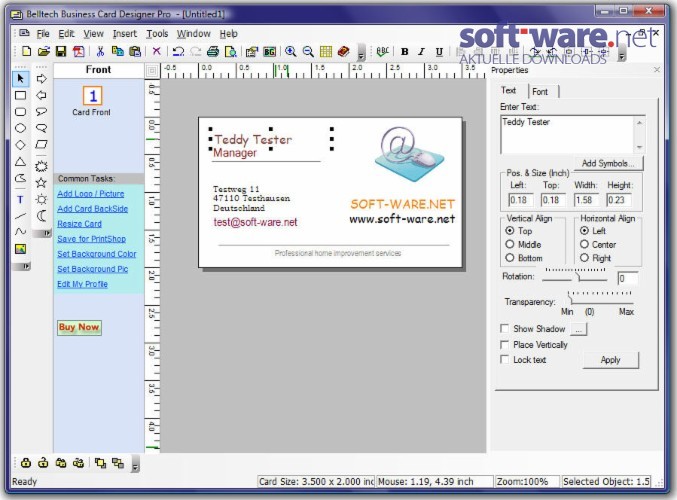The image size is (677, 500).
Task: Select the insert picture tool
Action: tap(20, 249)
